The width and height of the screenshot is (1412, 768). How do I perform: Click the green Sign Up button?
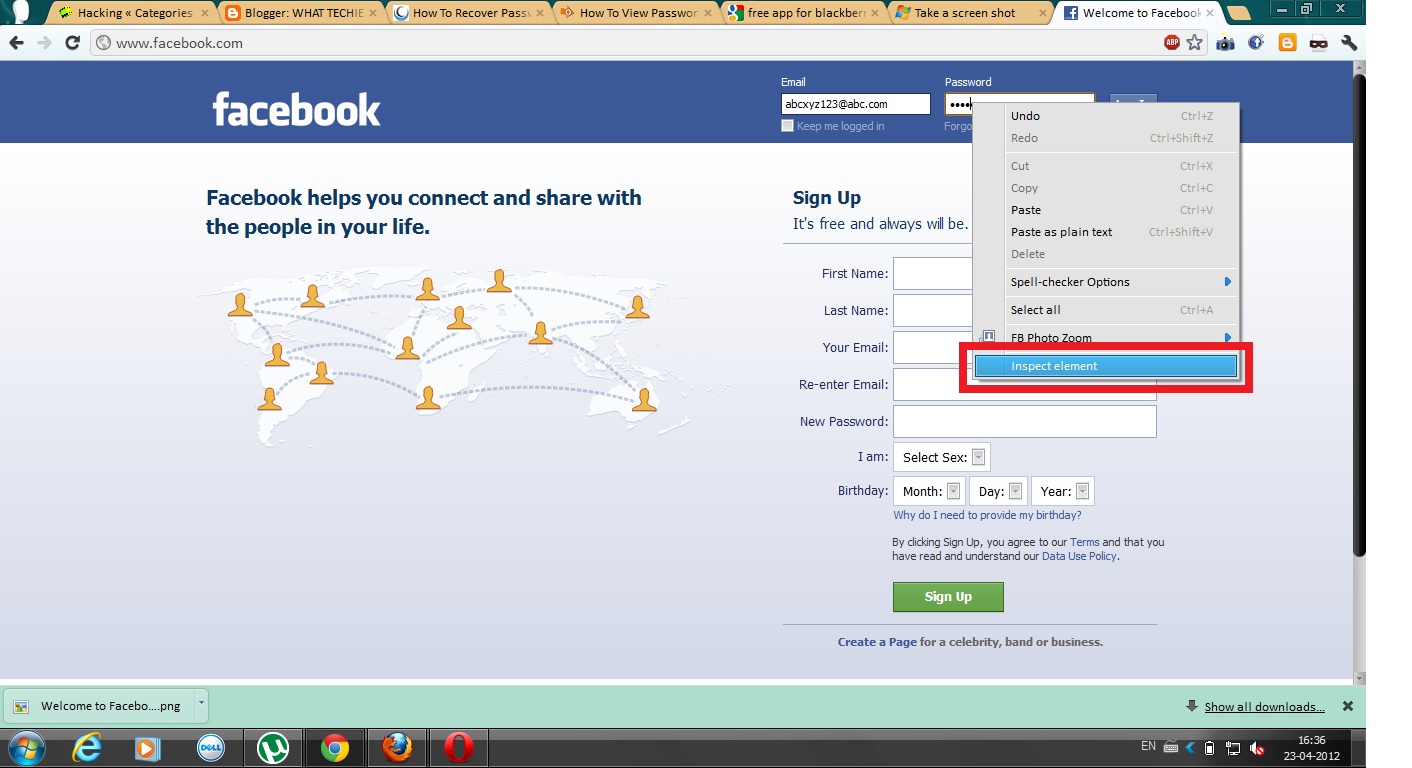click(x=948, y=597)
